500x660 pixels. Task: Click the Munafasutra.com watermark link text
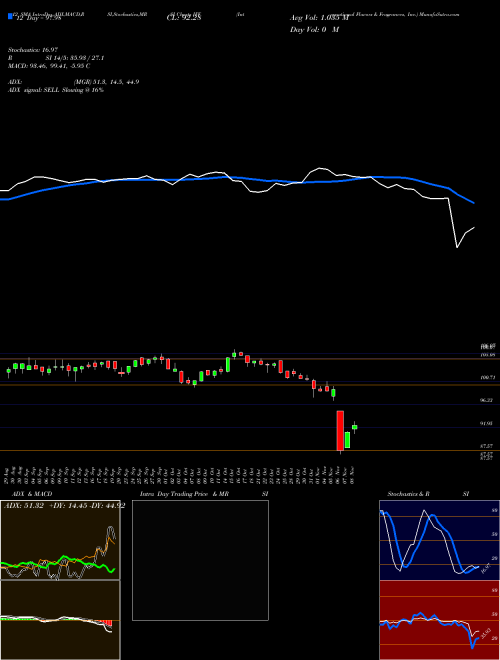point(439,14)
